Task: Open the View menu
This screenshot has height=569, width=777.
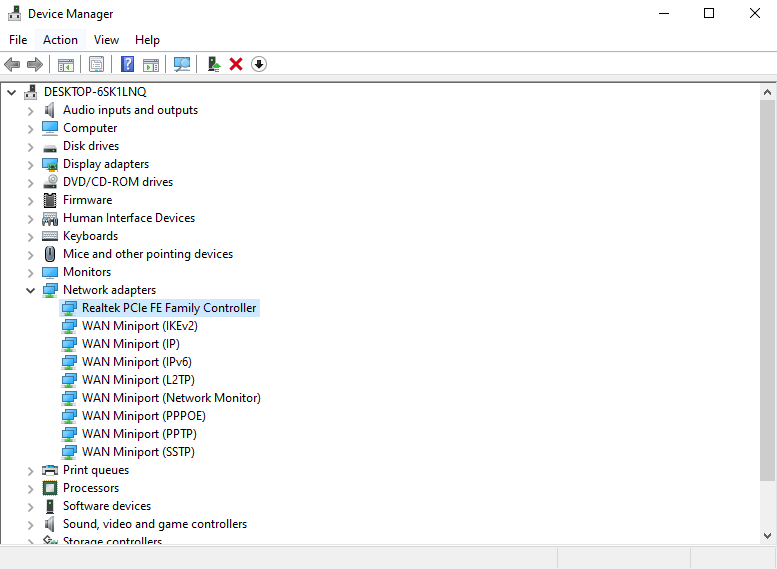Action: tap(106, 40)
